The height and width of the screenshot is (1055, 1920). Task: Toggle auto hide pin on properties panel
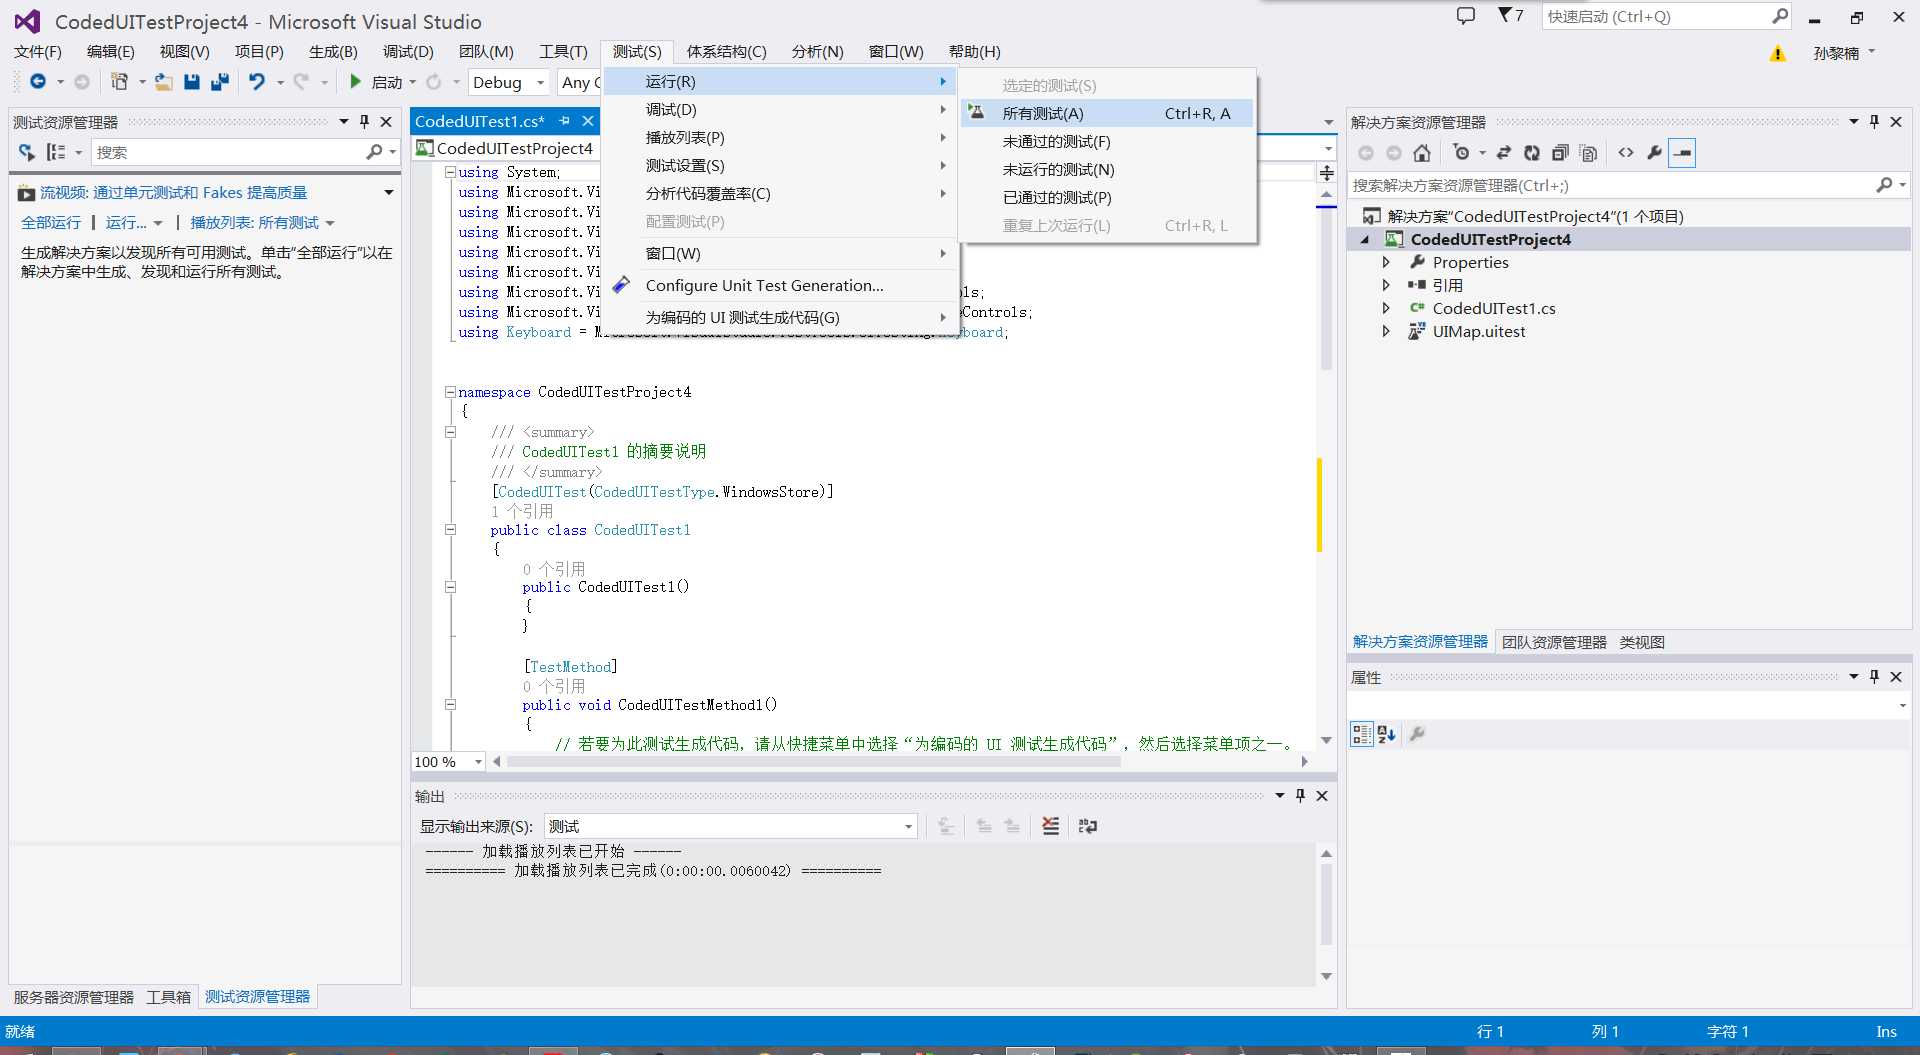click(x=1874, y=676)
